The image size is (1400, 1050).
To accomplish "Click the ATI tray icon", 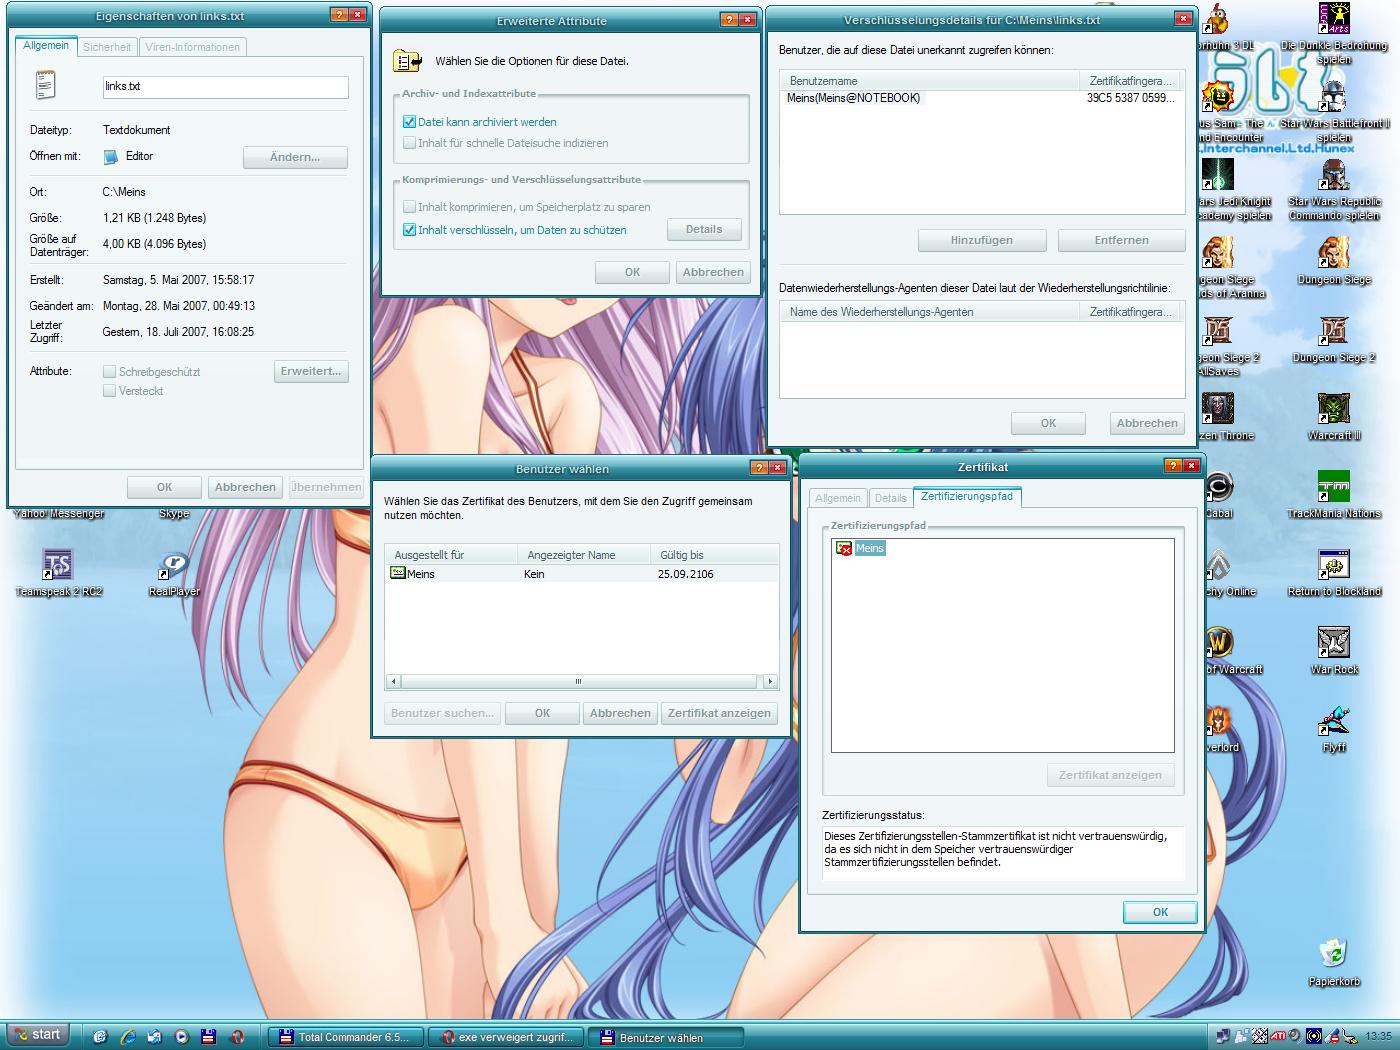I will pyautogui.click(x=1278, y=1035).
